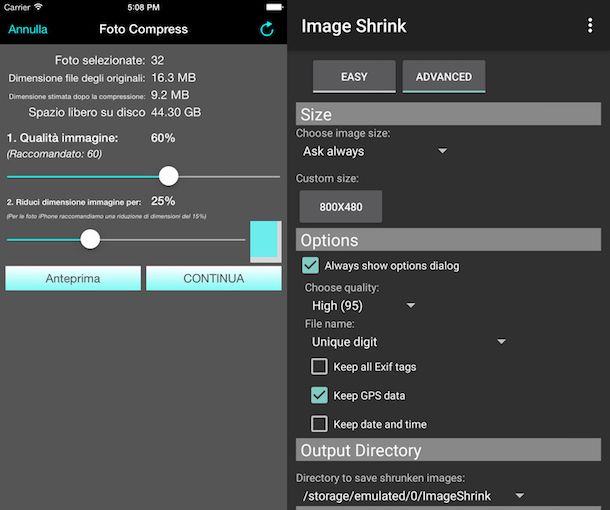This screenshot has width=610, height=510.
Task: Tap the Wi-Fi status icon in status bar
Action: (x=38, y=7)
